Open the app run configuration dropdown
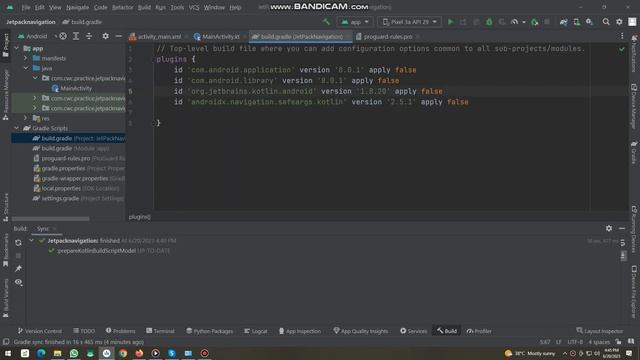640x360 pixels. (x=355, y=22)
